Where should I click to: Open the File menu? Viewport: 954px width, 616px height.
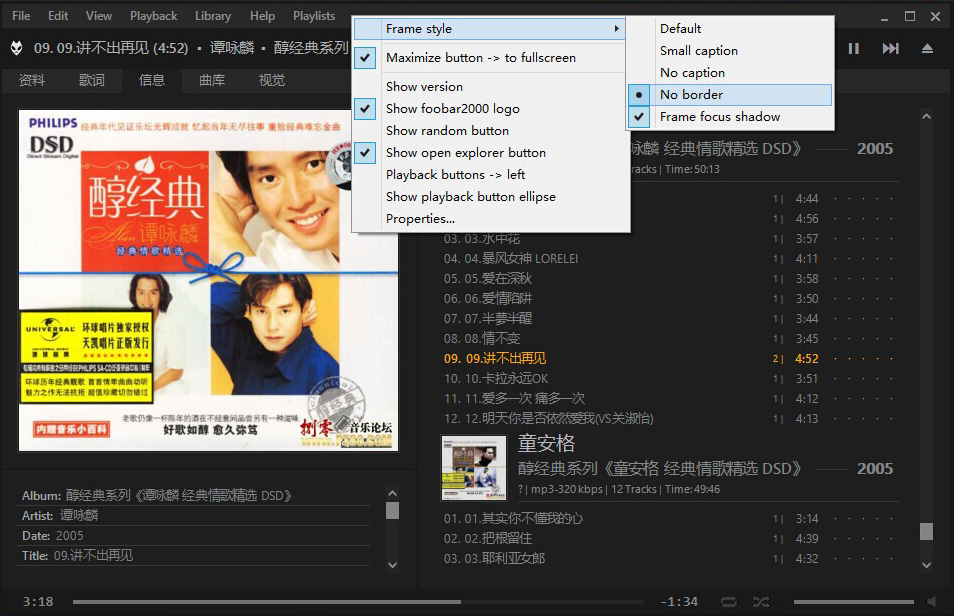(x=21, y=16)
